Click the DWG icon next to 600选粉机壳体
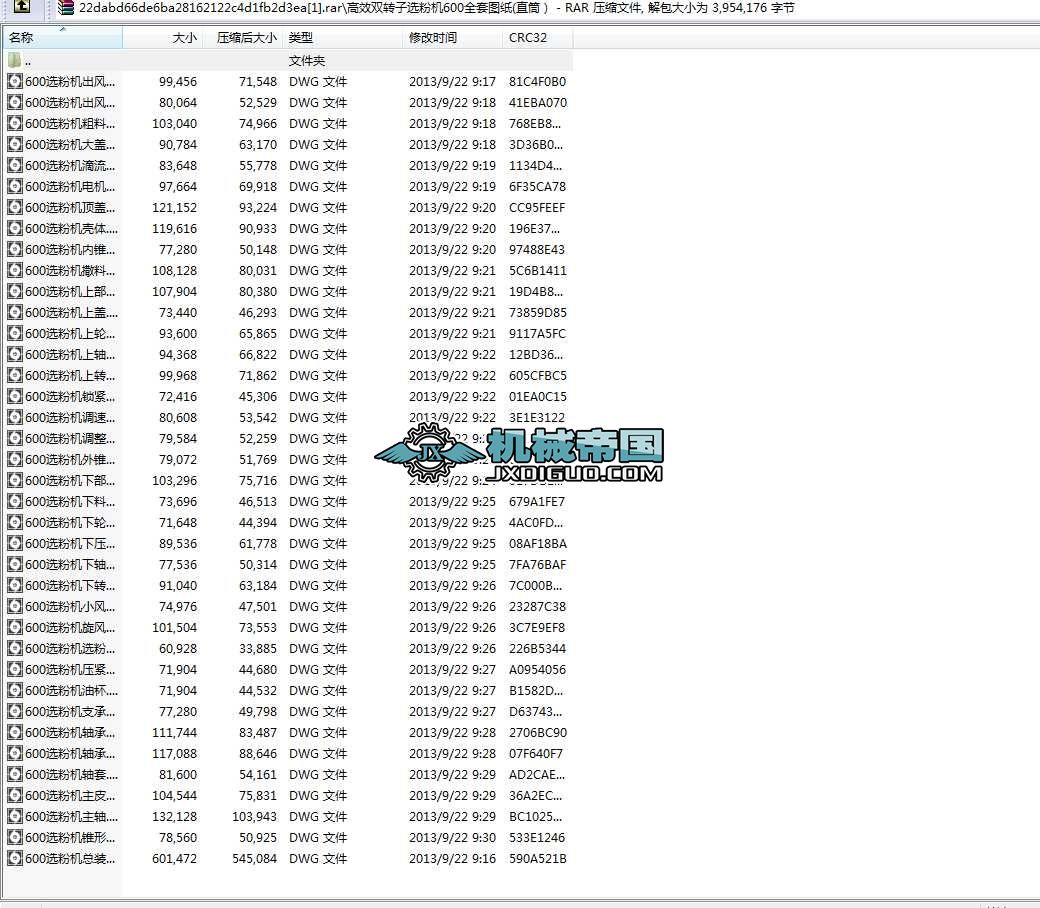This screenshot has height=908, width=1040. pos(15,229)
